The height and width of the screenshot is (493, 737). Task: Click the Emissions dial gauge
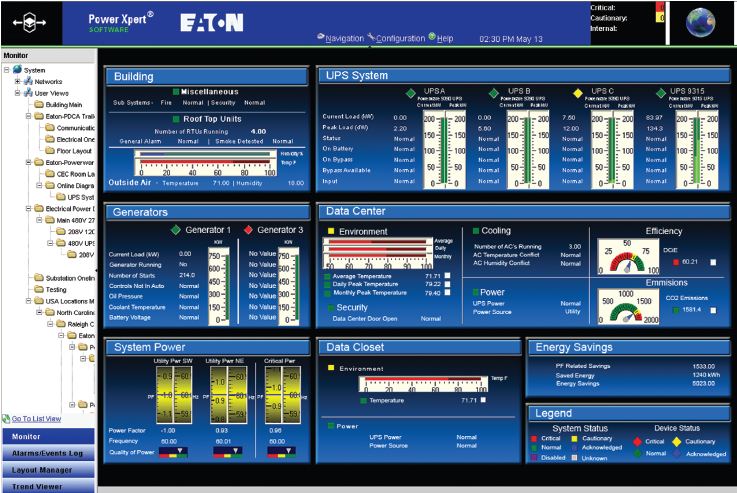click(627, 307)
